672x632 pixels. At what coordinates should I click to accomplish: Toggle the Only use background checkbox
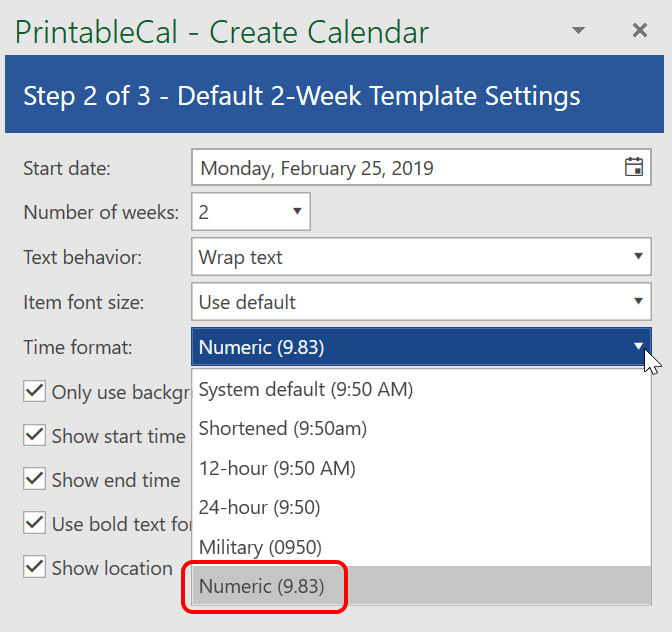tap(35, 391)
